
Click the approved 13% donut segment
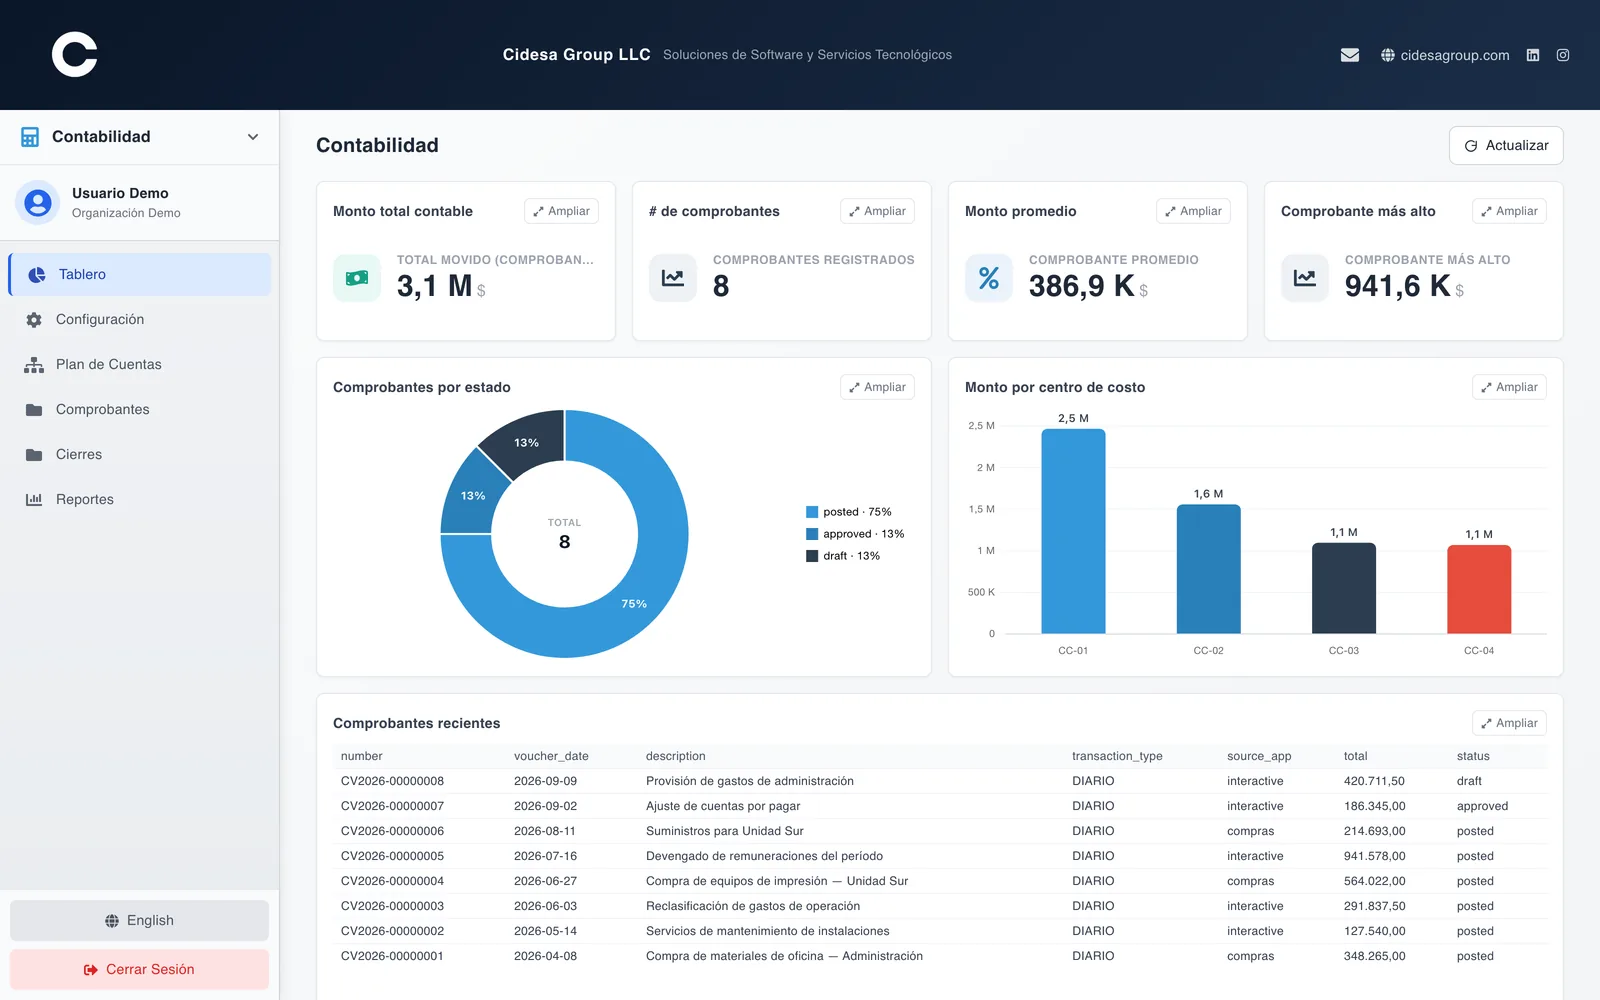click(x=473, y=496)
